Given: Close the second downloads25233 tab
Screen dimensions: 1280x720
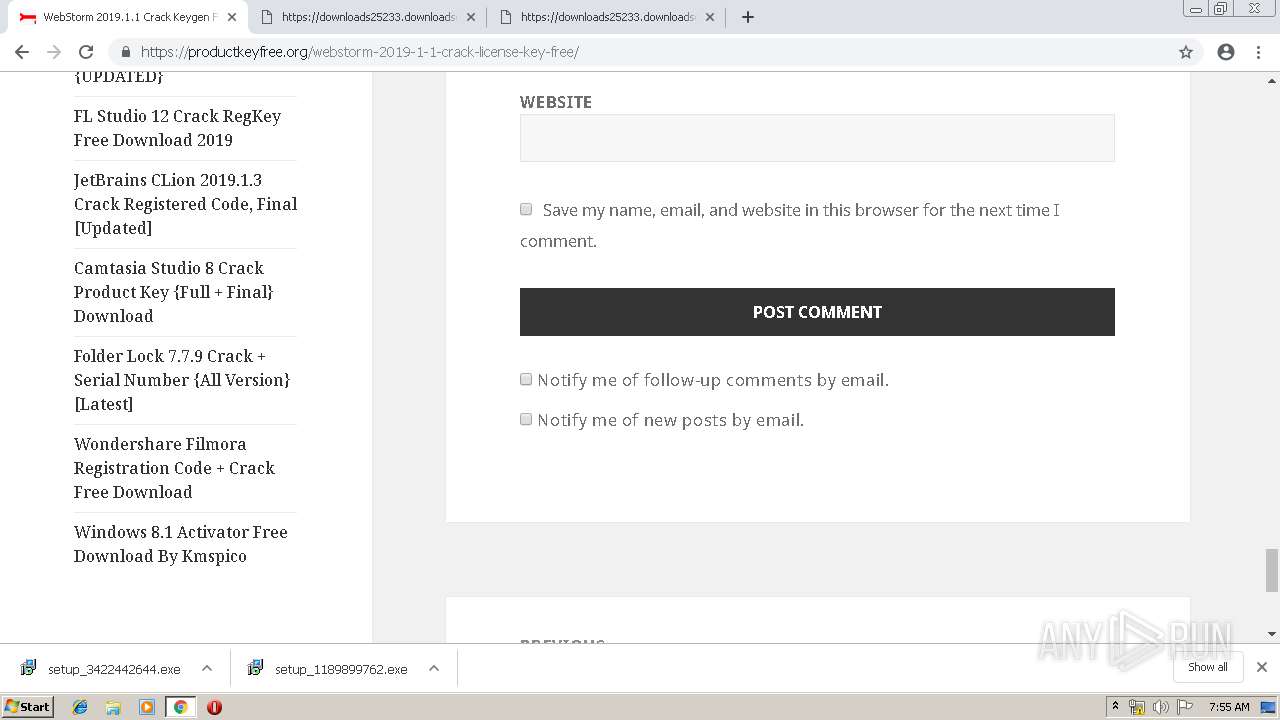Looking at the screenshot, I should (x=471, y=17).
